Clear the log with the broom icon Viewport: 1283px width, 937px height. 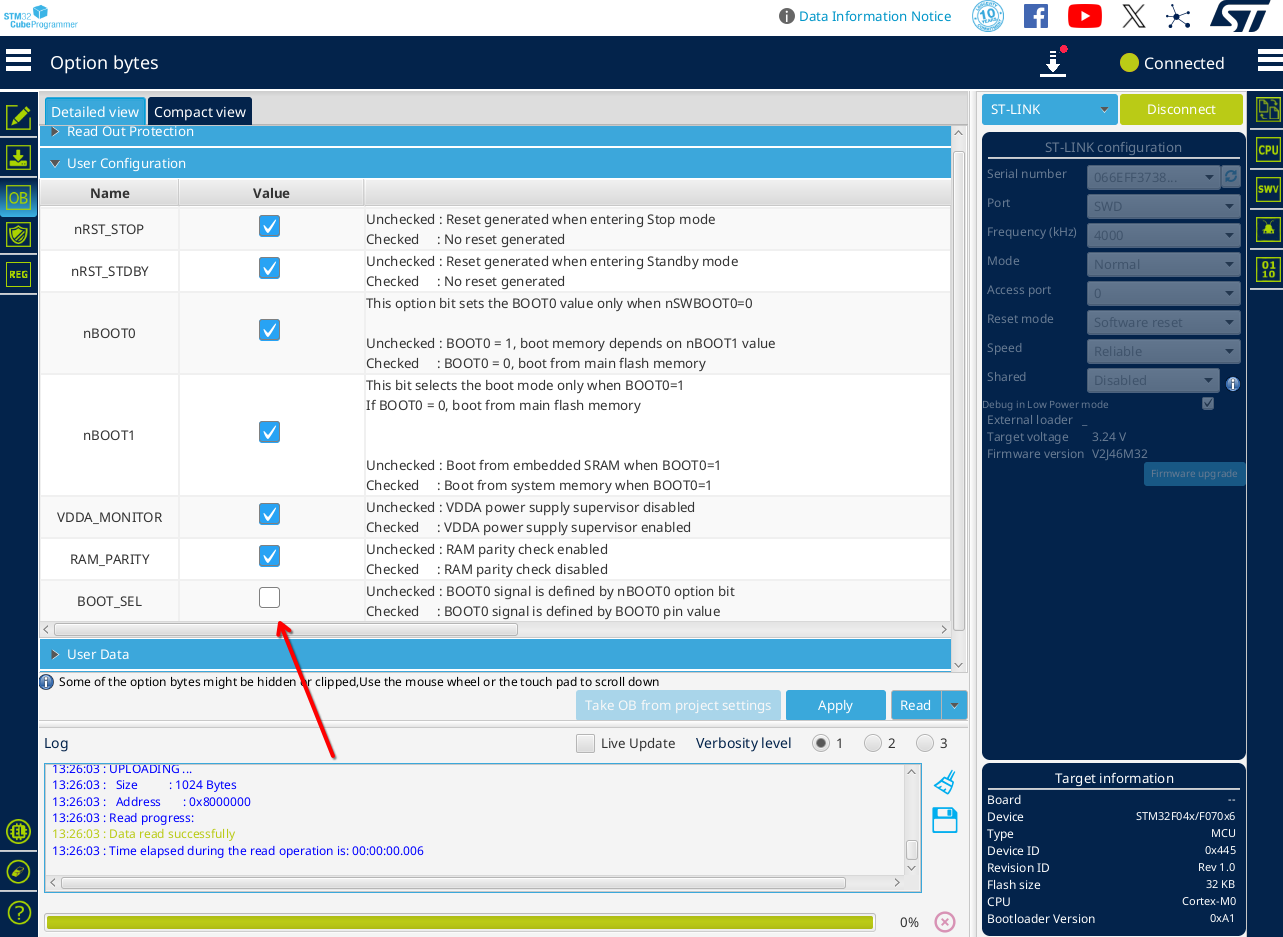coord(945,783)
